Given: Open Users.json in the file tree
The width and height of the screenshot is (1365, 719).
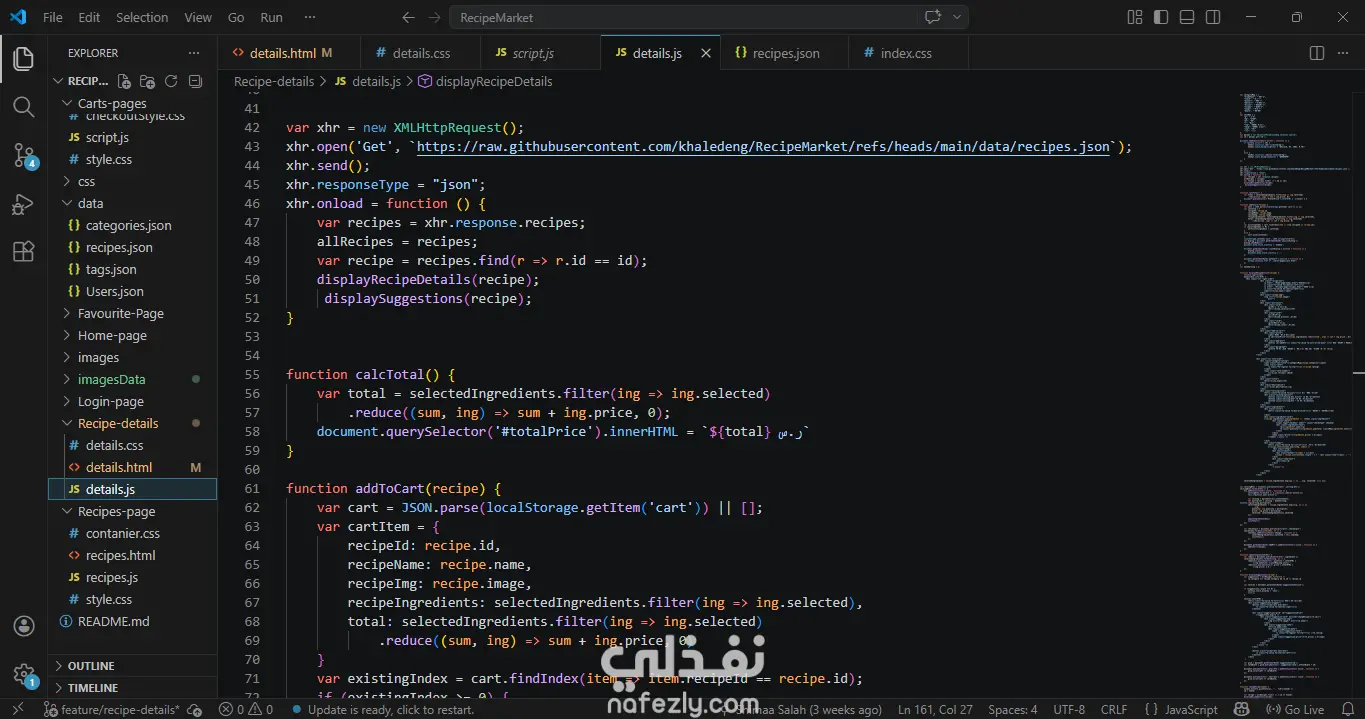Looking at the screenshot, I should coord(114,291).
